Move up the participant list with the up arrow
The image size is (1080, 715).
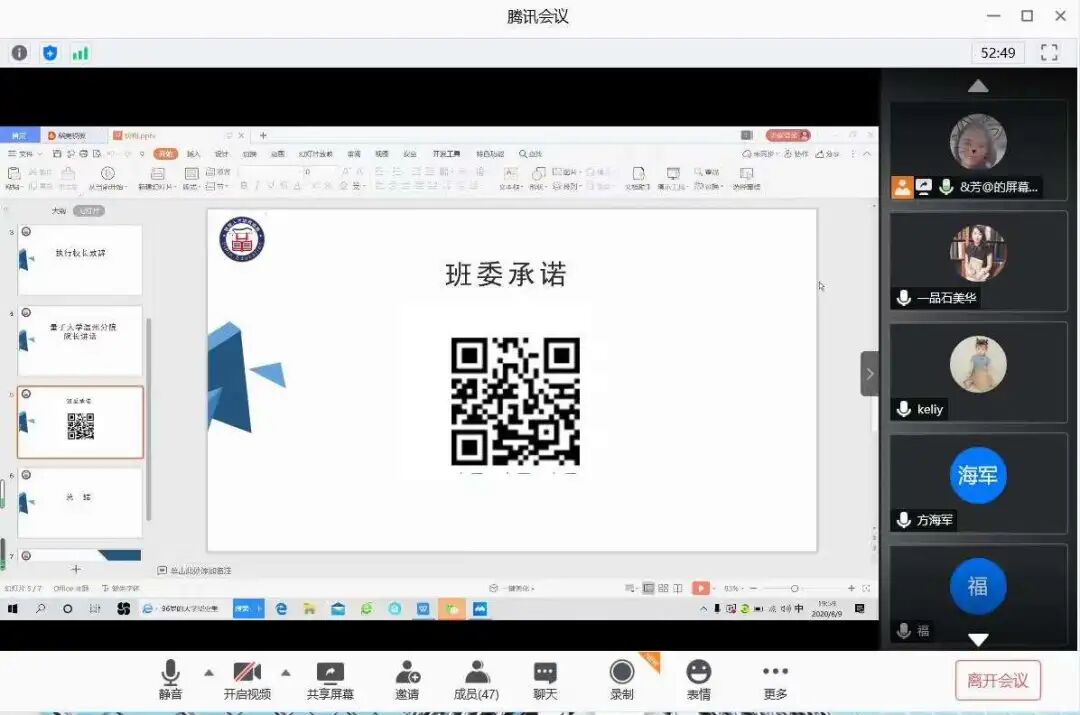[x=978, y=86]
